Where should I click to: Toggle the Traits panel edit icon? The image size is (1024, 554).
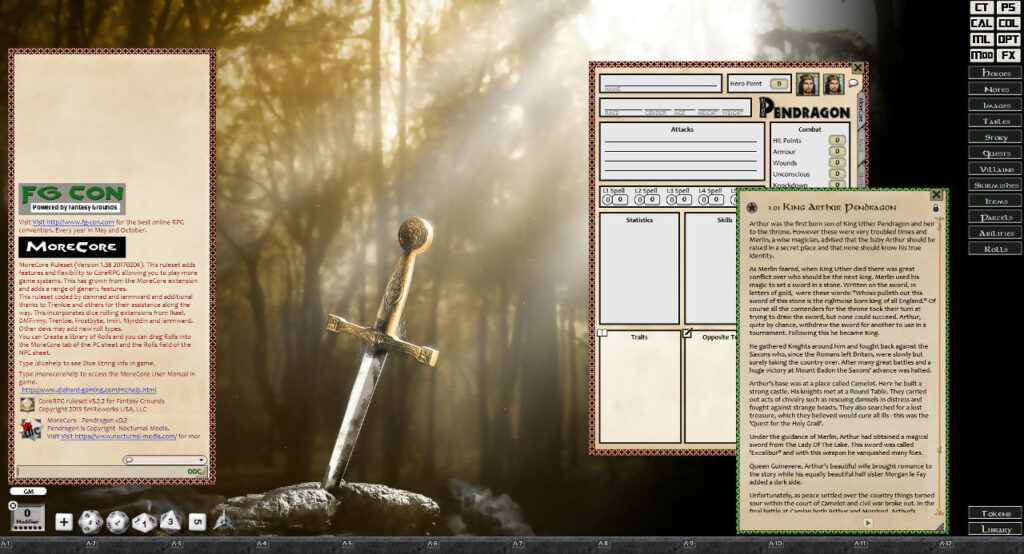603,333
